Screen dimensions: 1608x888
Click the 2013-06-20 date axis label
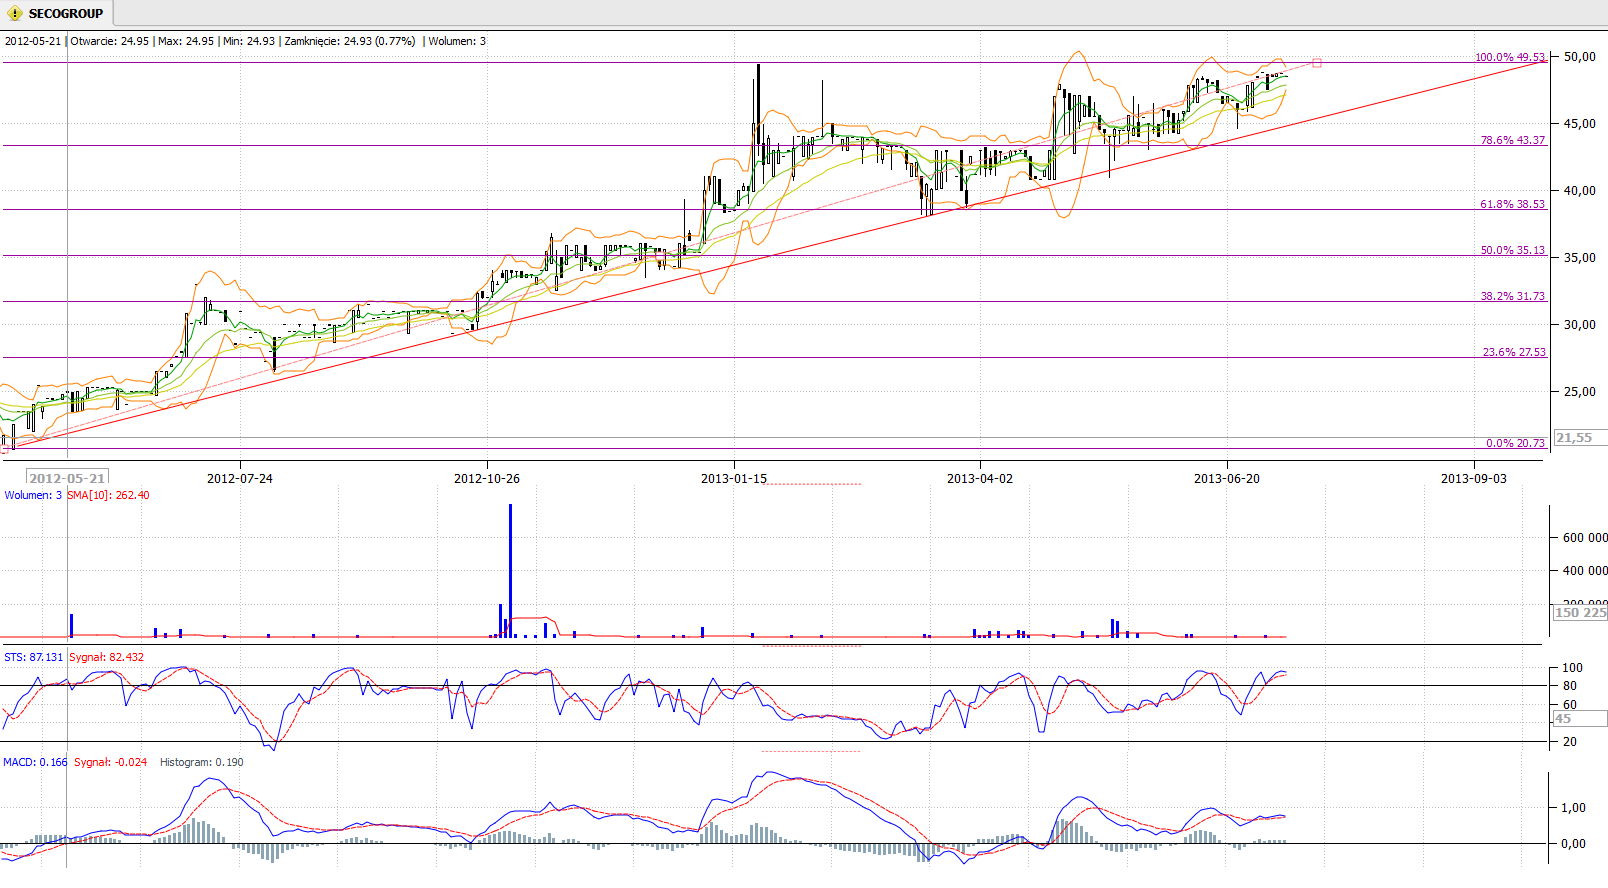pos(1227,478)
